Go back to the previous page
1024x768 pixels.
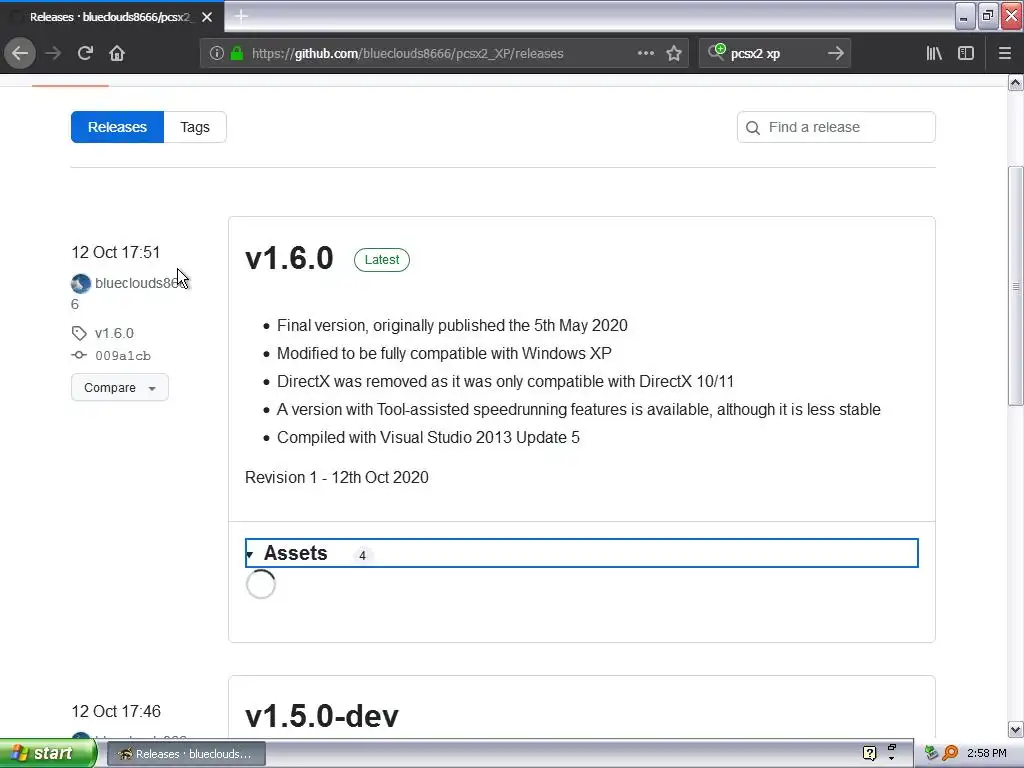pos(20,53)
